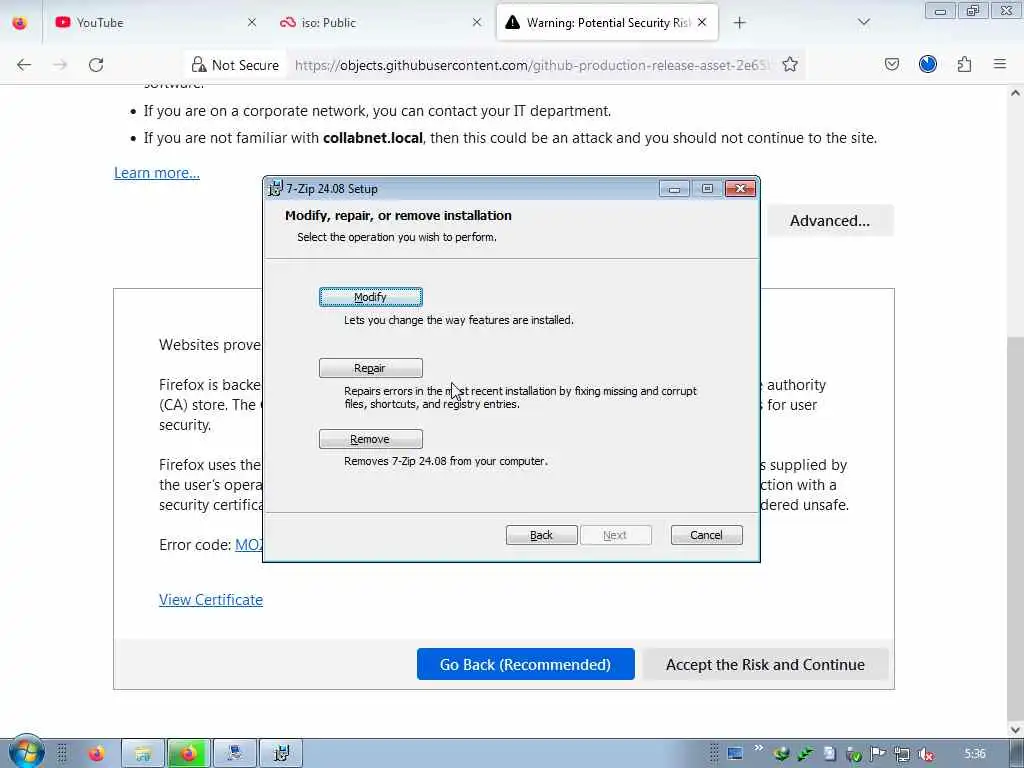Open the Save to Pocket icon
1024x768 pixels.
pyautogui.click(x=891, y=65)
